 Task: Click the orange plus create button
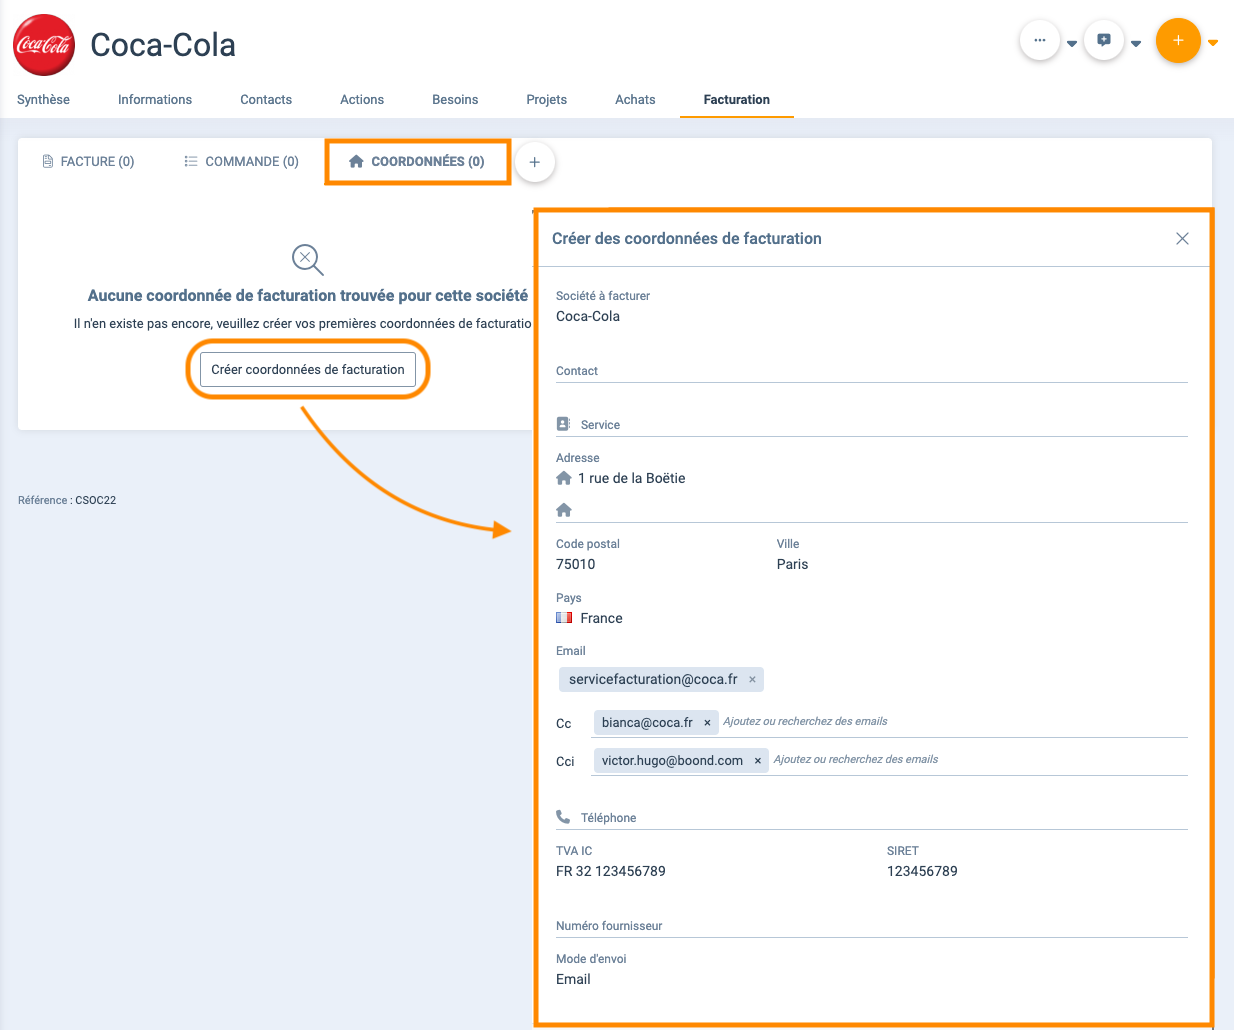click(x=1178, y=40)
